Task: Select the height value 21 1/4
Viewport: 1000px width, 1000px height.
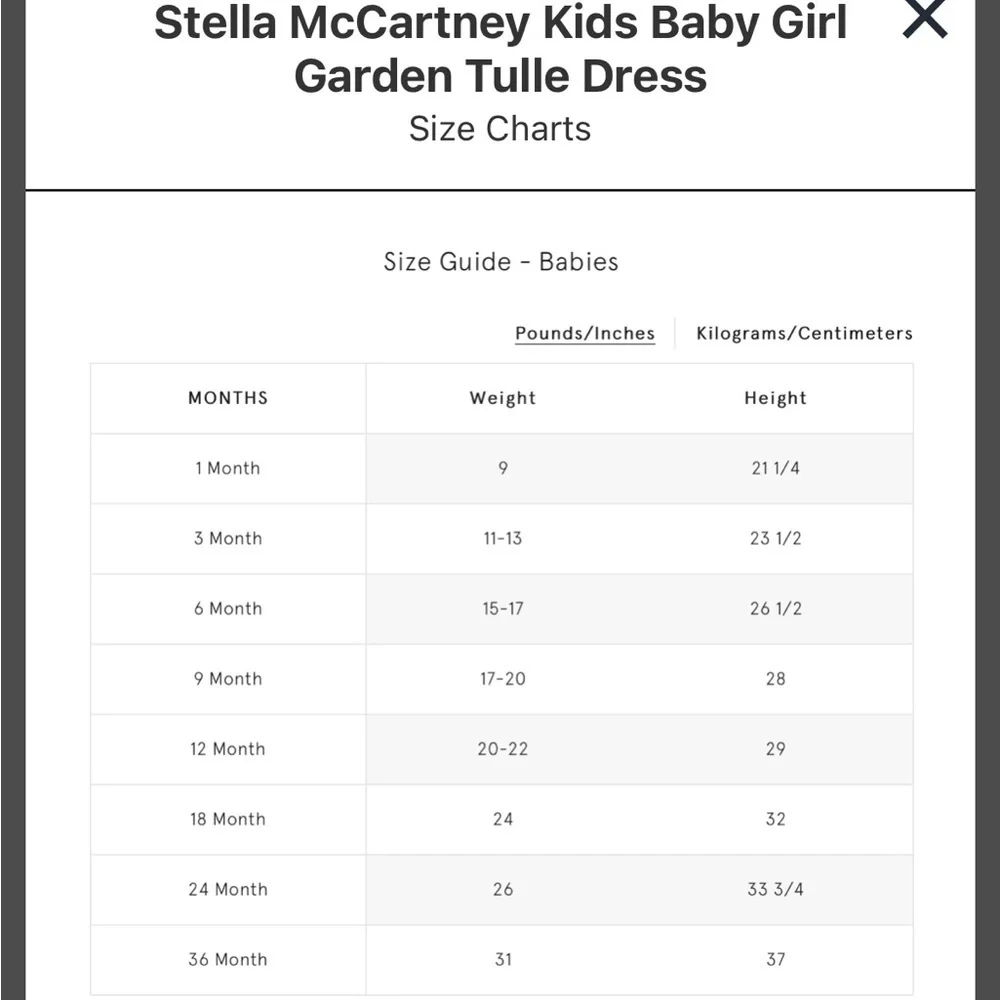Action: 775,468
